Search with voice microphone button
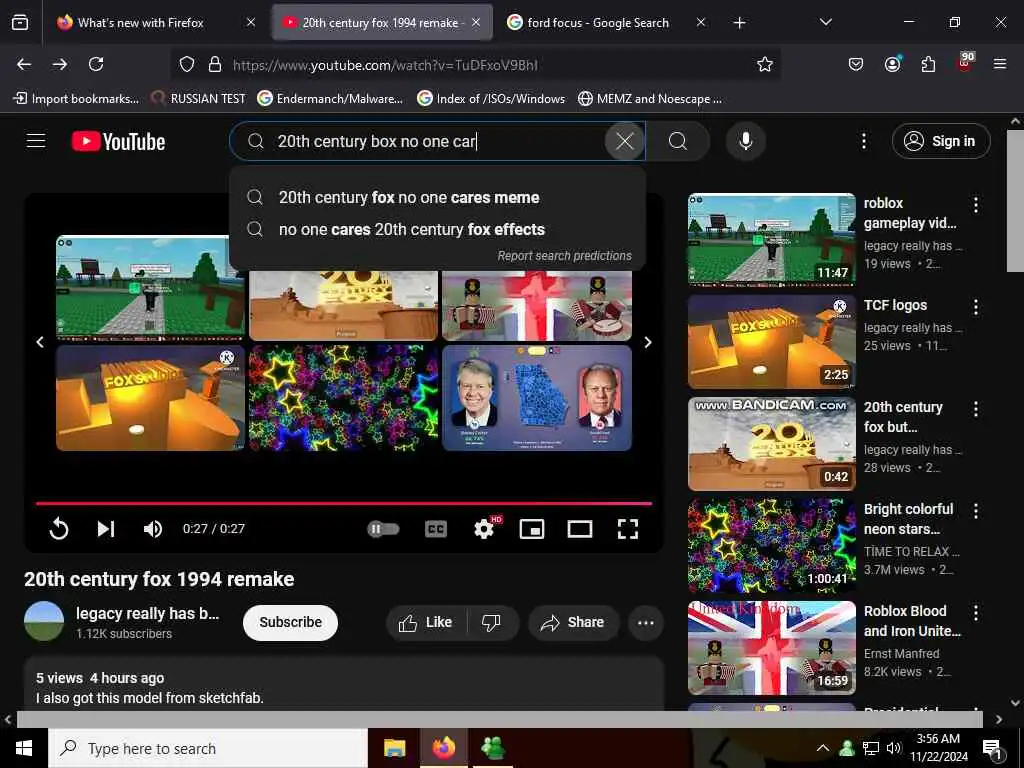 tap(746, 141)
